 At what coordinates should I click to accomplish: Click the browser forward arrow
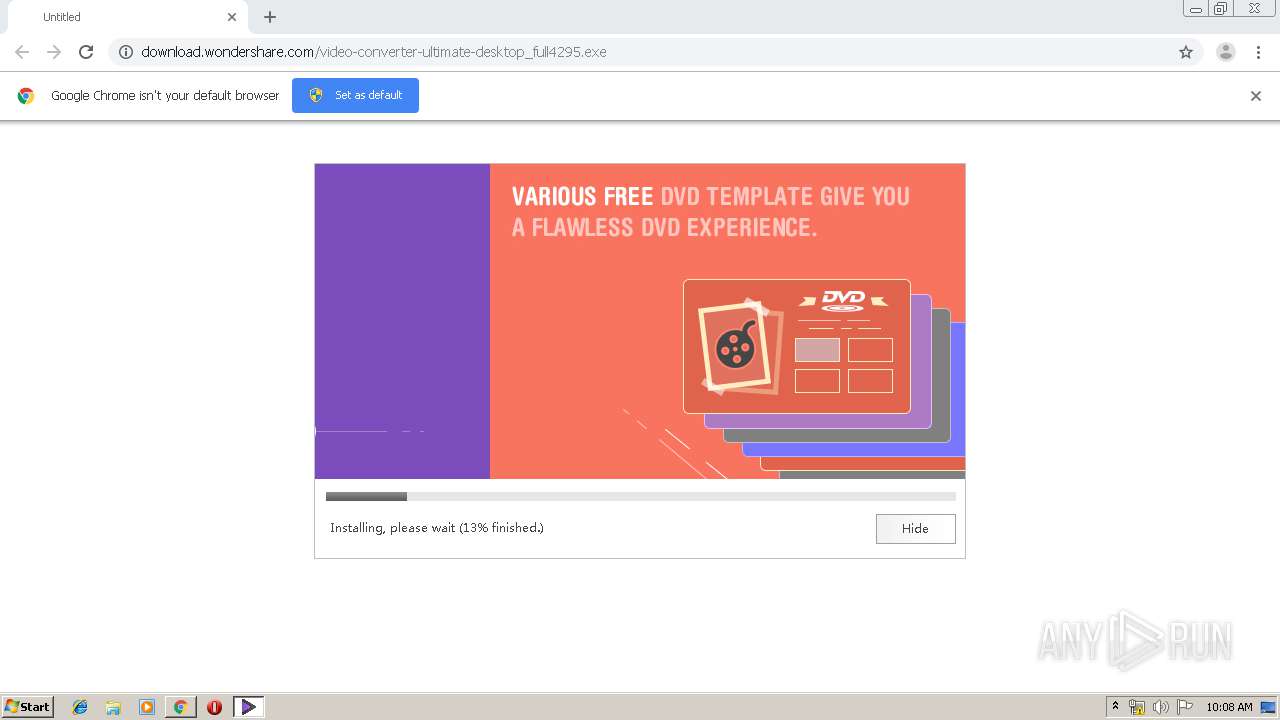pos(54,52)
